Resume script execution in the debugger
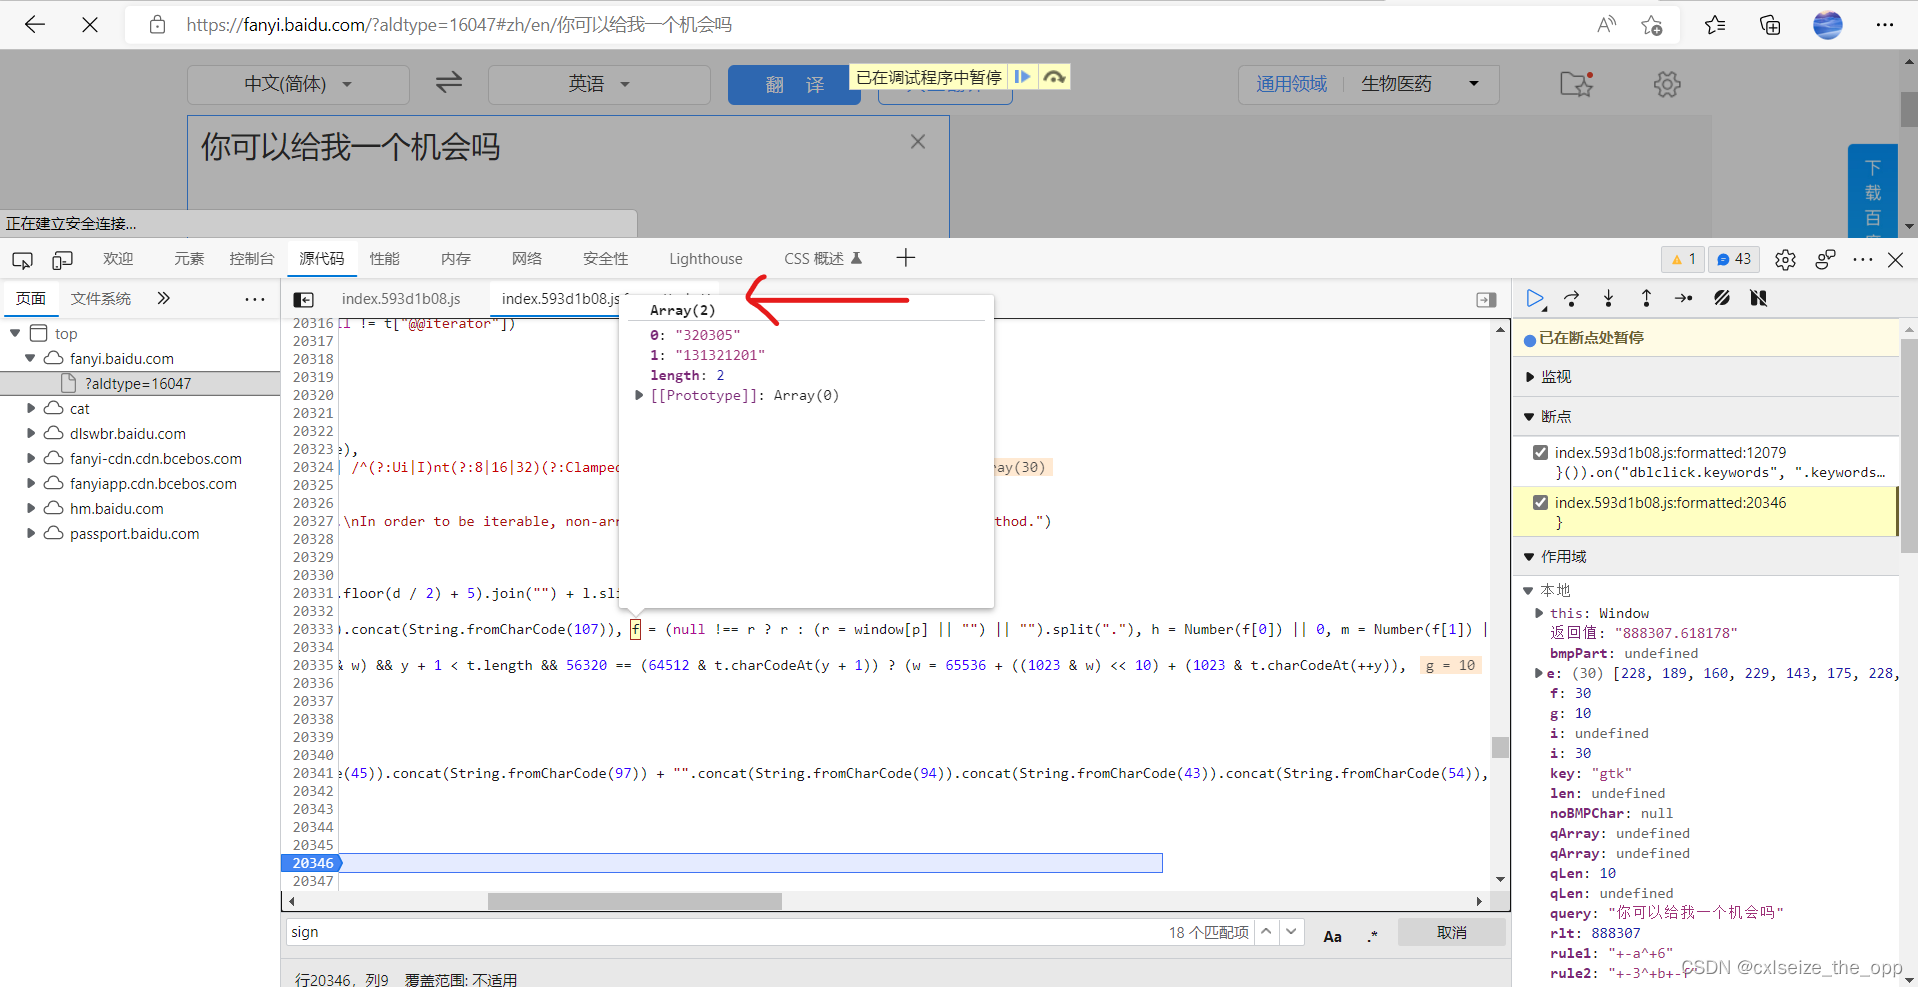Image resolution: width=1918 pixels, height=987 pixels. 1537,298
